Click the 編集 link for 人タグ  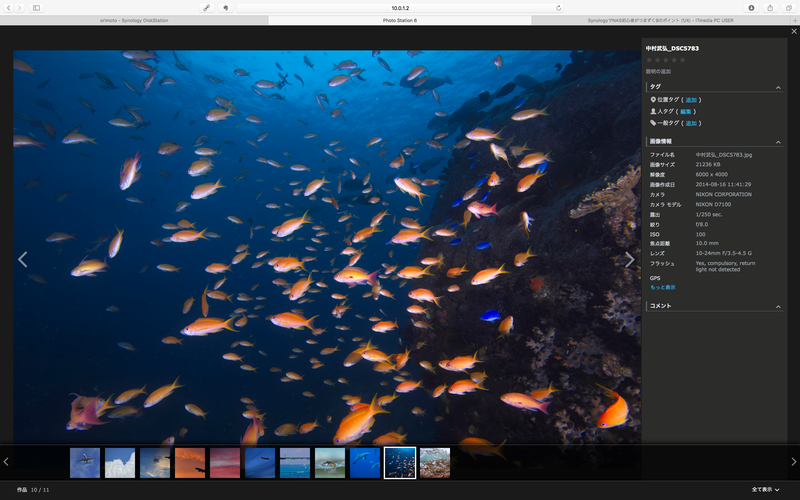[x=686, y=111]
